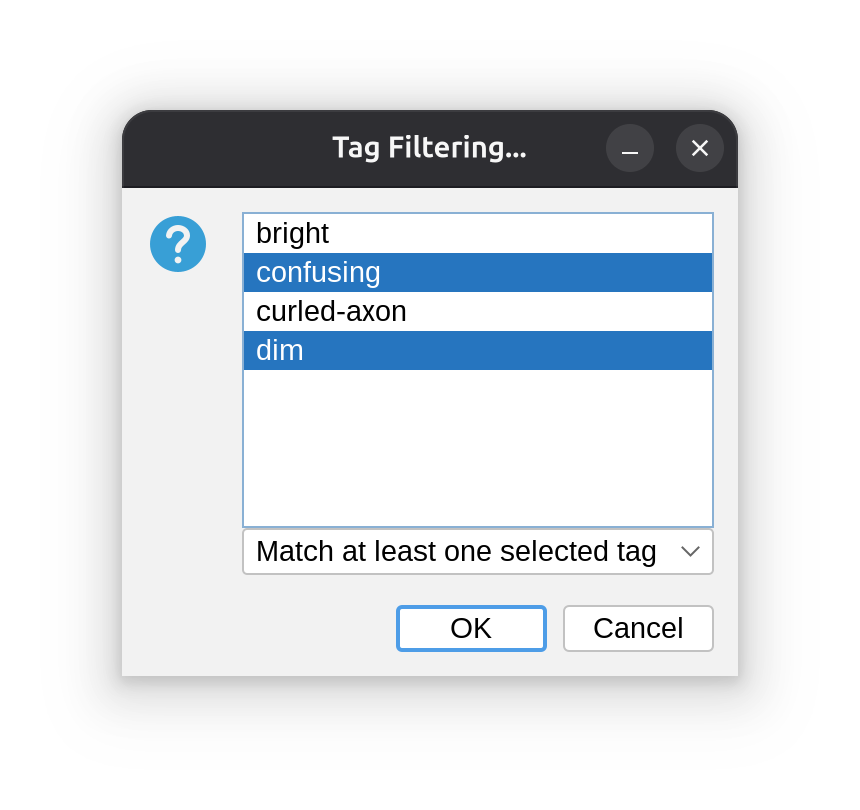
Task: Cancel the tag filtering dialog
Action: coord(638,628)
